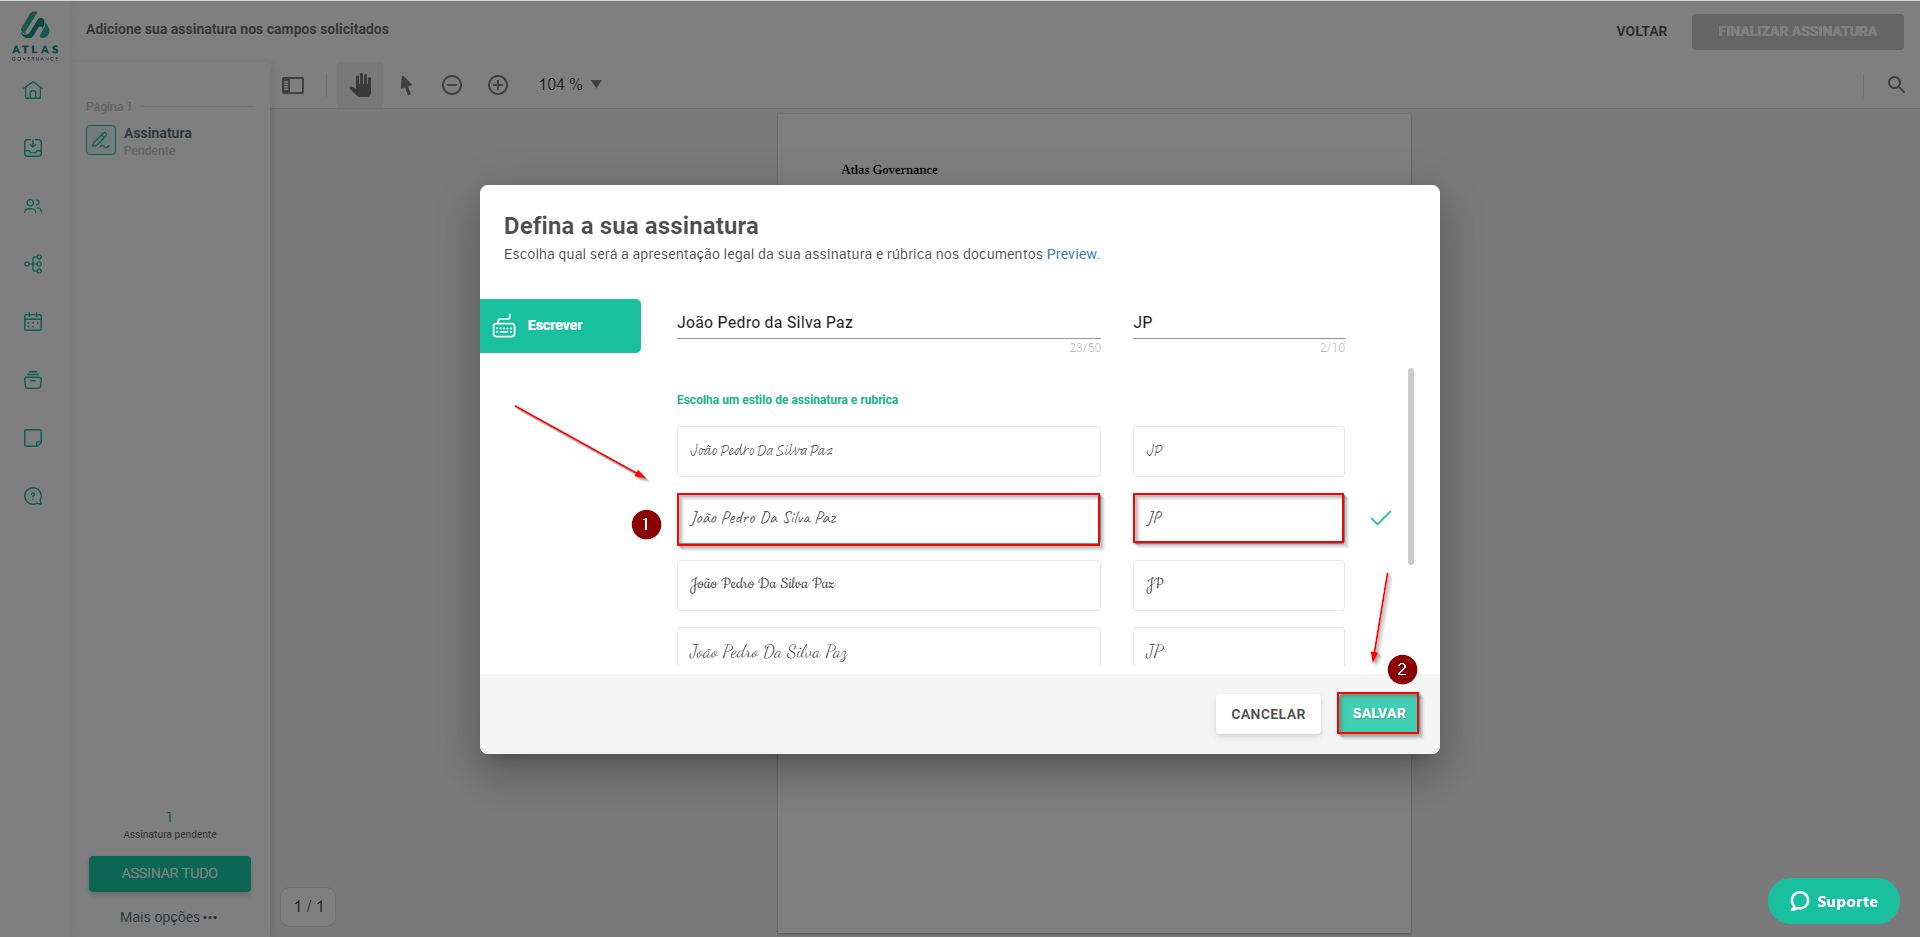Open the calendar icon in sidebar
Screen dimensions: 1920x937
pyautogui.click(x=33, y=322)
